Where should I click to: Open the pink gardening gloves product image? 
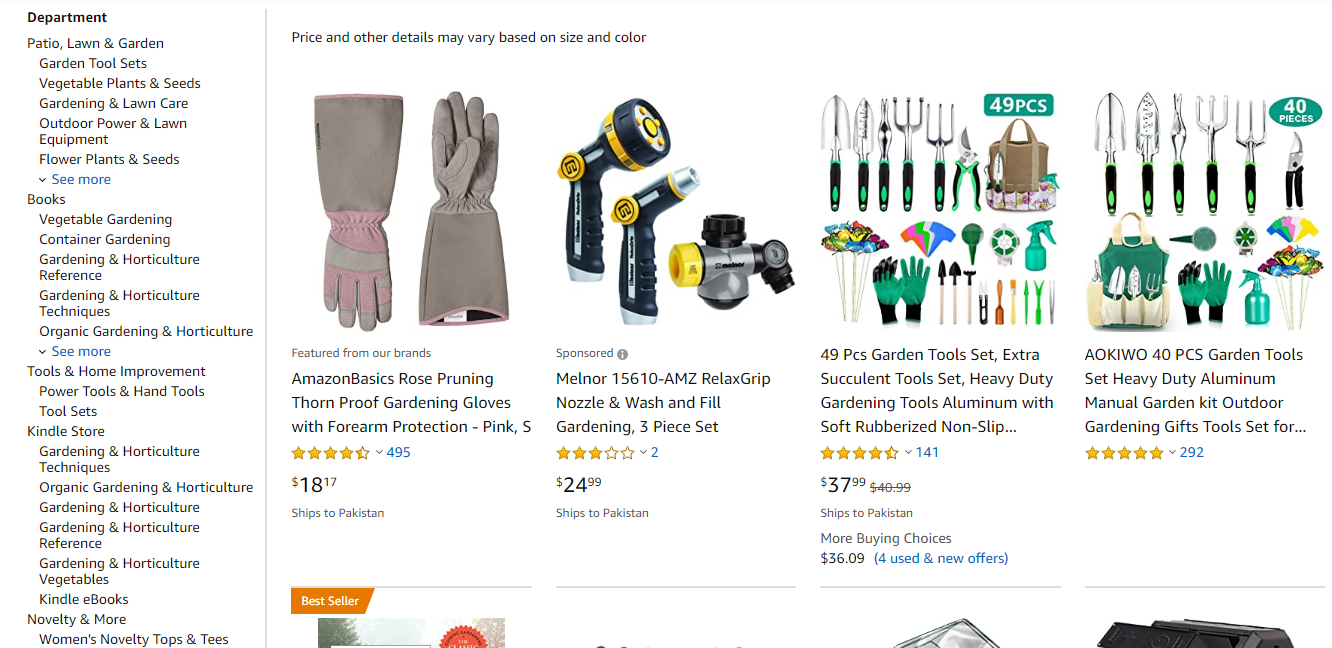tap(411, 209)
